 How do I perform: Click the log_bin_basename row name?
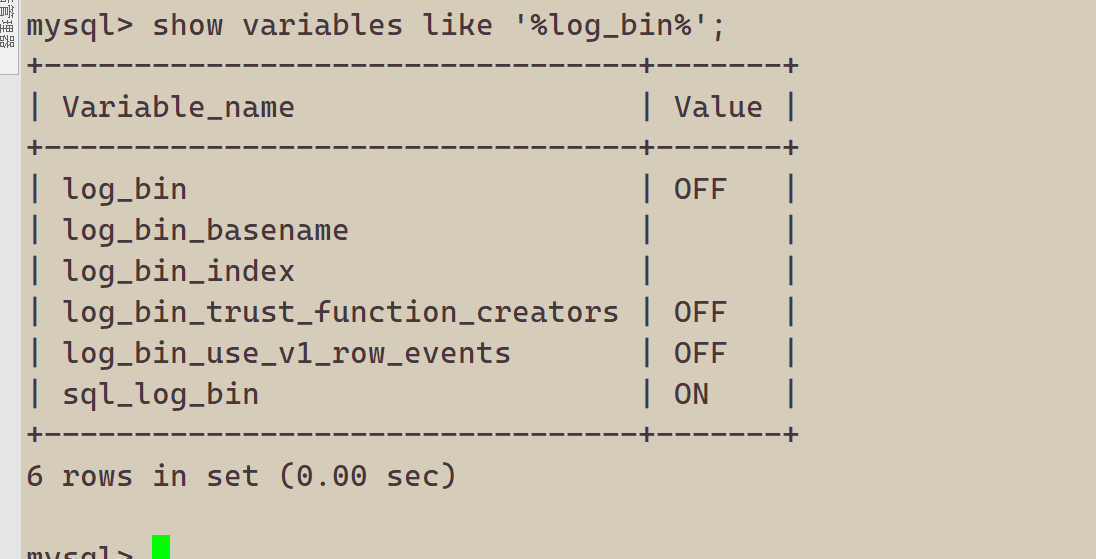(206, 231)
